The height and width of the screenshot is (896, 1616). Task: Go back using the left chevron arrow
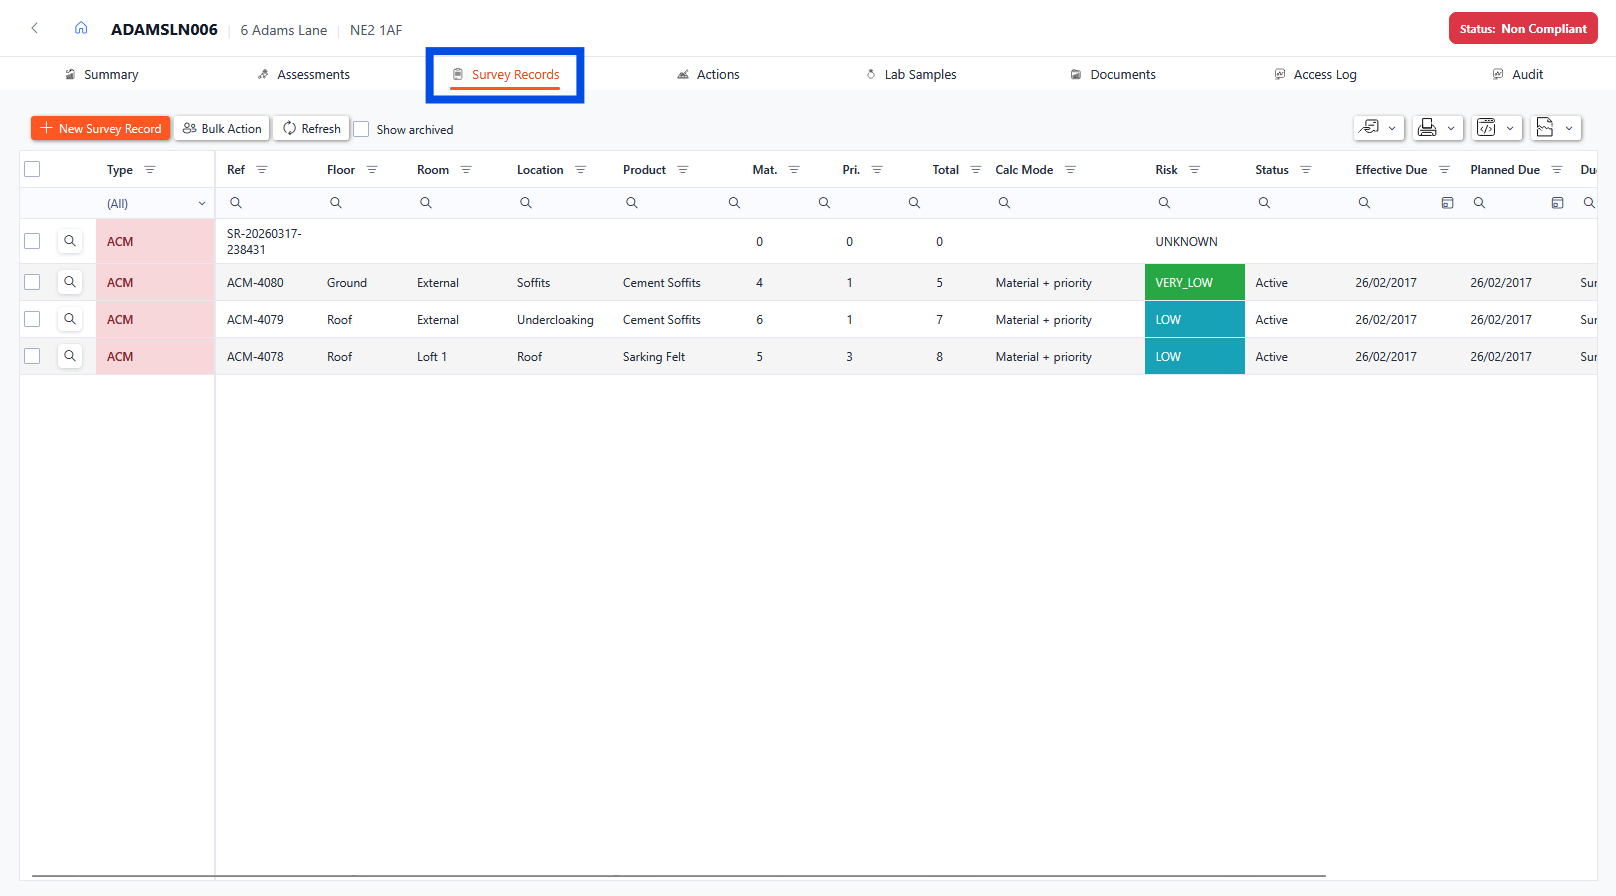pyautogui.click(x=35, y=28)
